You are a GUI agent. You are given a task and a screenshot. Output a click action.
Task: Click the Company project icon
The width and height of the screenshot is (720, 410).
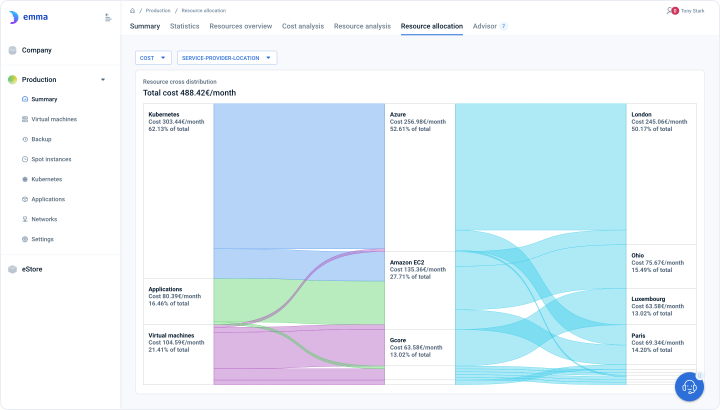coord(12,50)
